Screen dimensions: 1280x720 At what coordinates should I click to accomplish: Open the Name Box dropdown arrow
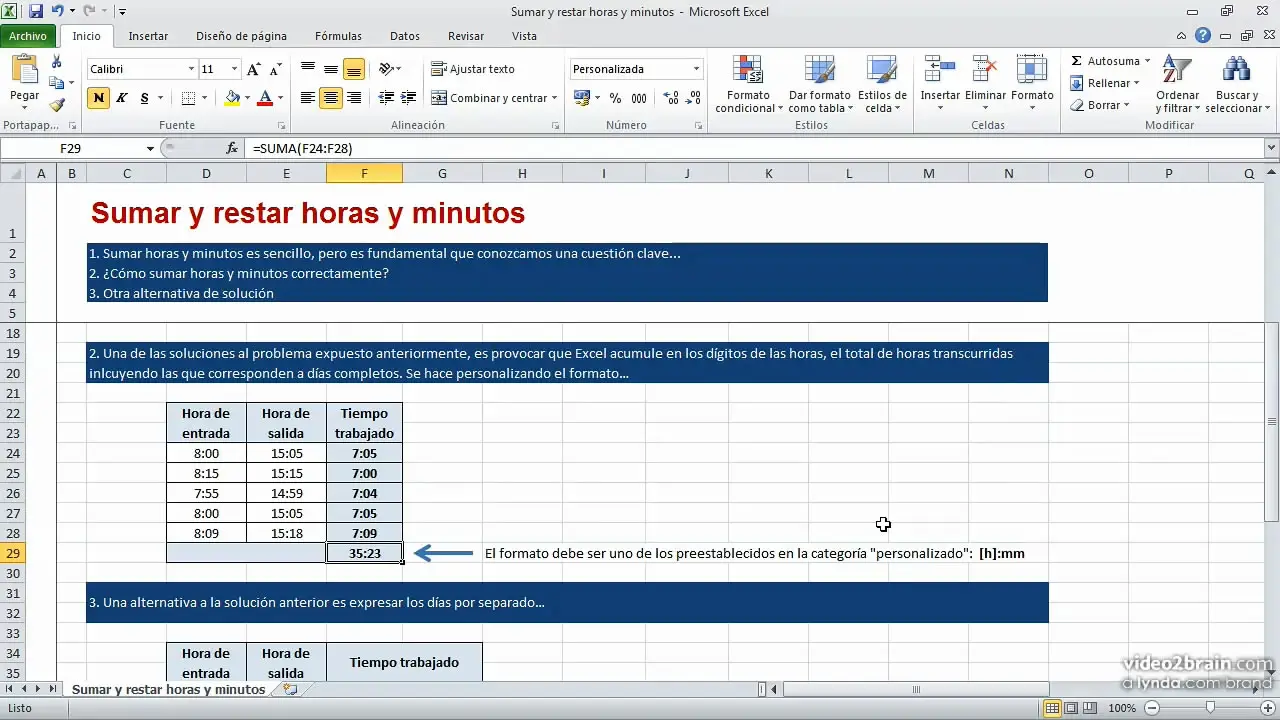(151, 148)
